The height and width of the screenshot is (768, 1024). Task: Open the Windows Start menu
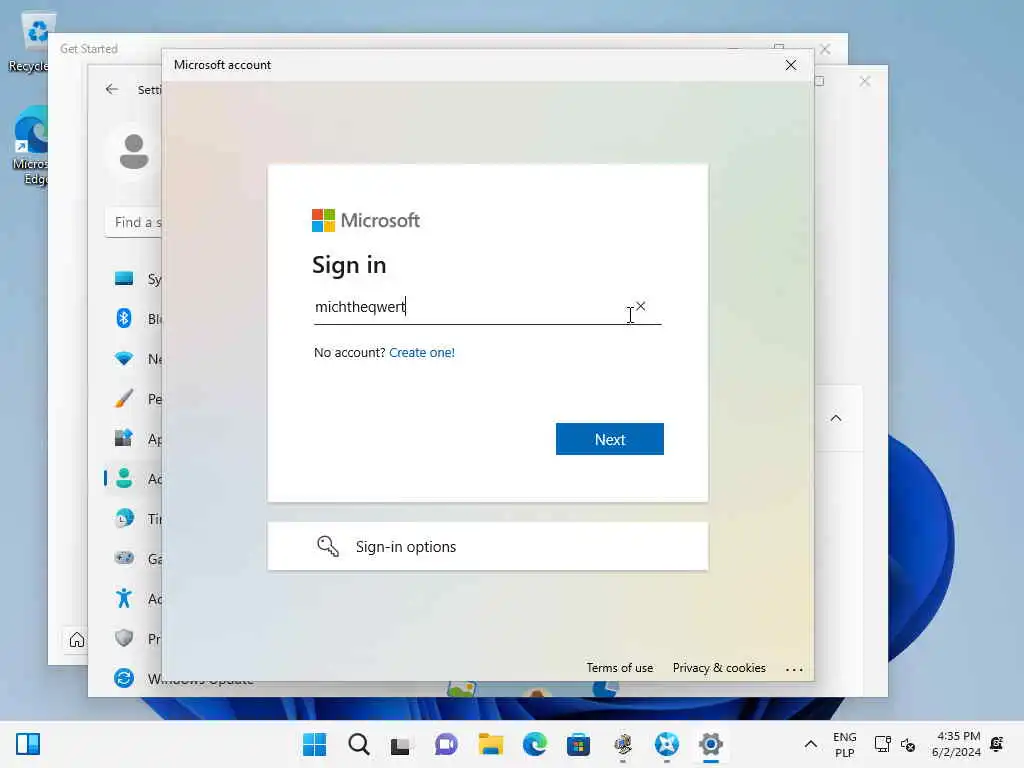[x=314, y=744]
